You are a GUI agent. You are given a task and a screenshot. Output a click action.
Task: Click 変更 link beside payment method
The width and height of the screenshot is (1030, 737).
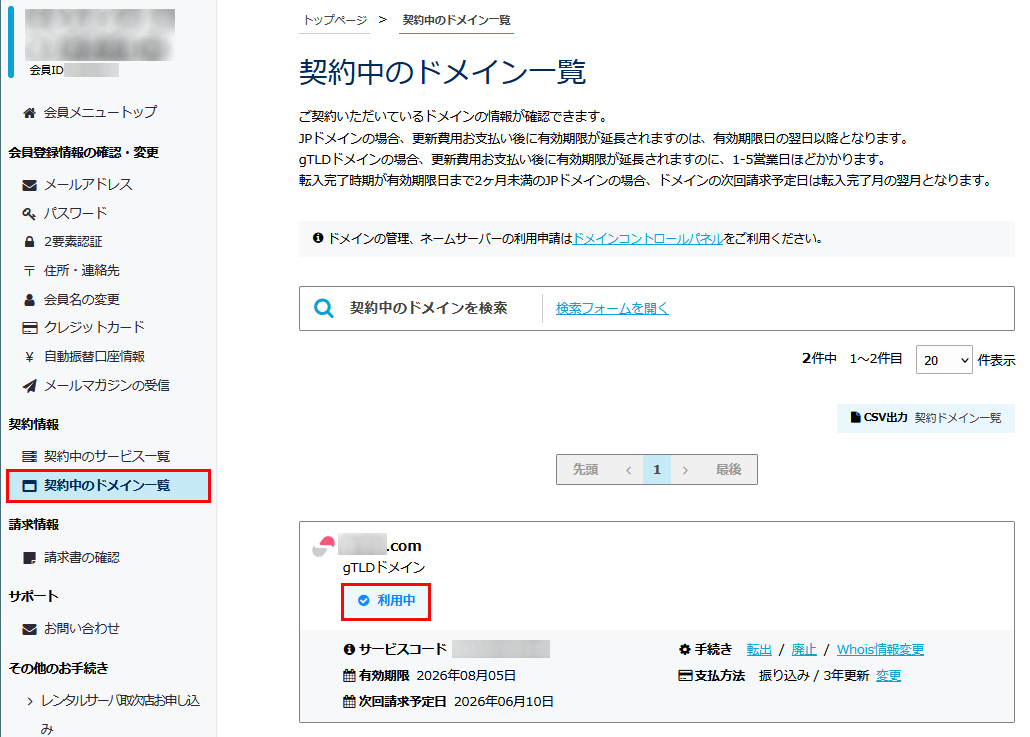(888, 676)
